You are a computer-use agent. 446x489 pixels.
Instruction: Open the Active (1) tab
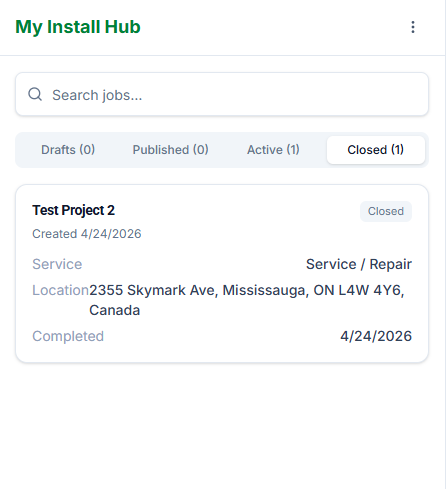[273, 150]
